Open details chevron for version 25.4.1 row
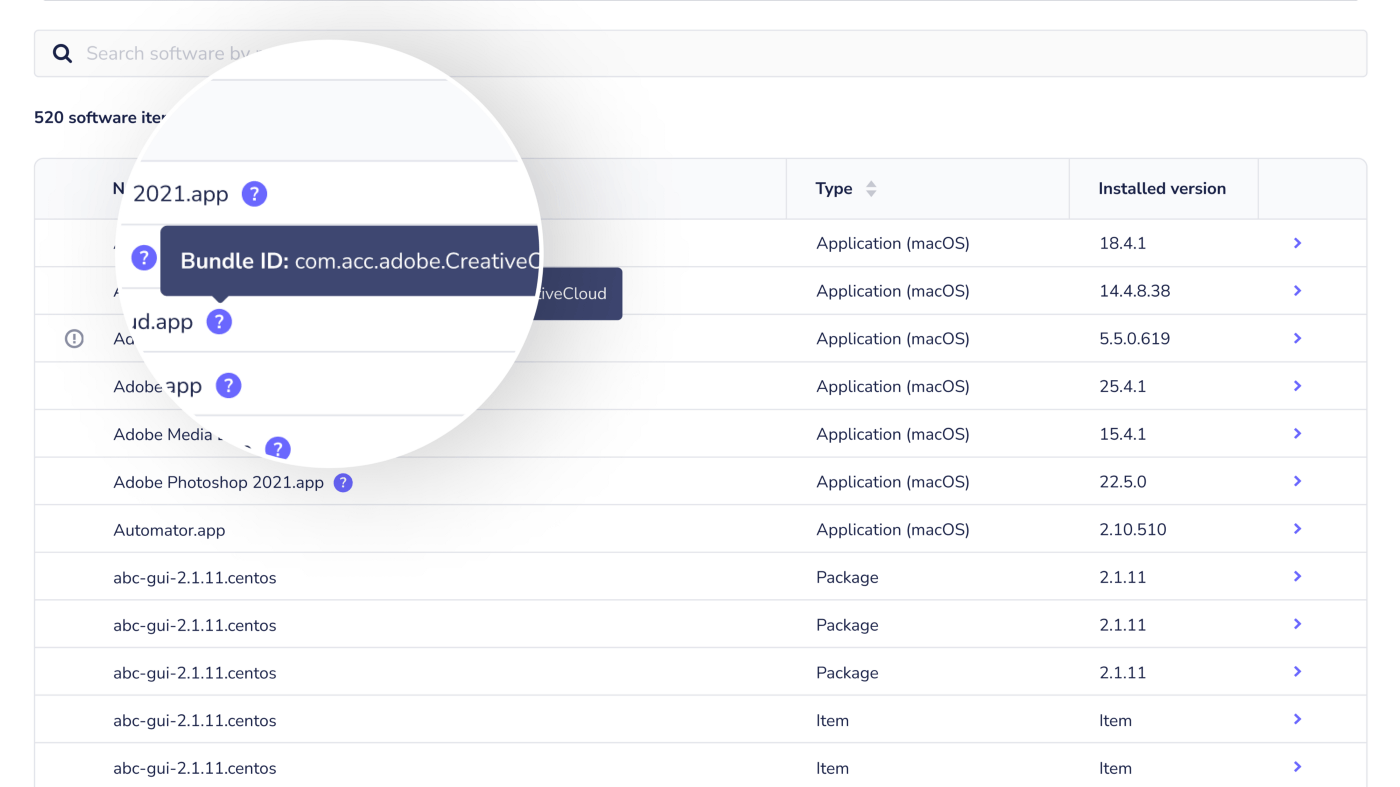This screenshot has height=787, width=1400. [1297, 386]
